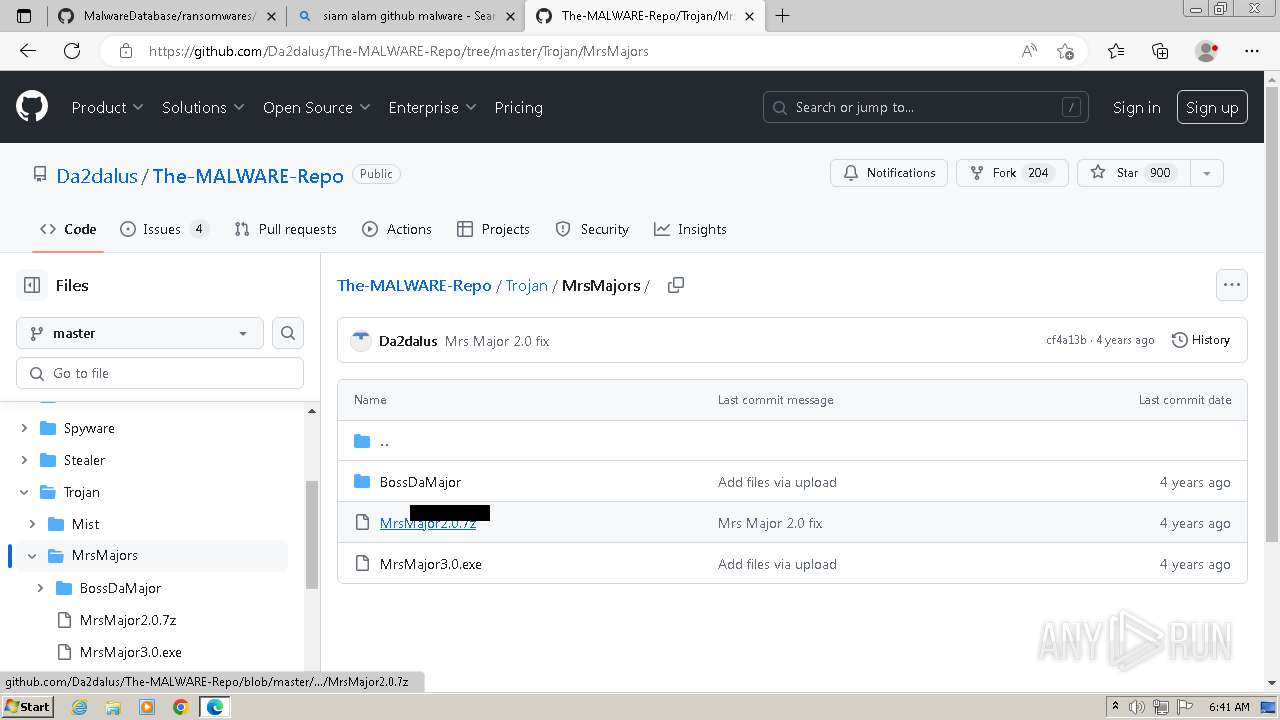The height and width of the screenshot is (720, 1280).
Task: Open the Projects tab
Action: click(x=493, y=229)
